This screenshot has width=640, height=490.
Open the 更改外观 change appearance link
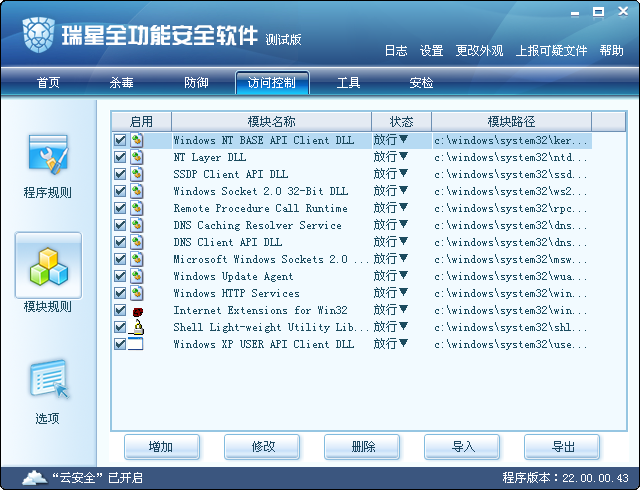[479, 51]
